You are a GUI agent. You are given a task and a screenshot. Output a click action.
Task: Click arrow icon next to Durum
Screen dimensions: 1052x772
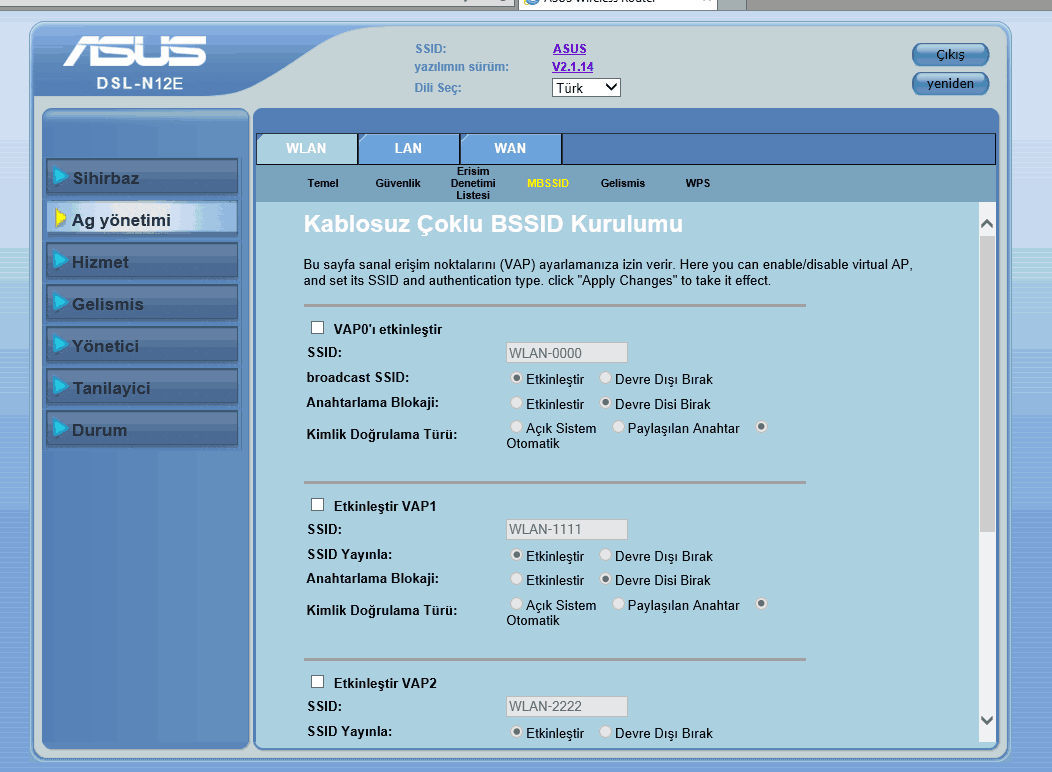[x=61, y=429]
